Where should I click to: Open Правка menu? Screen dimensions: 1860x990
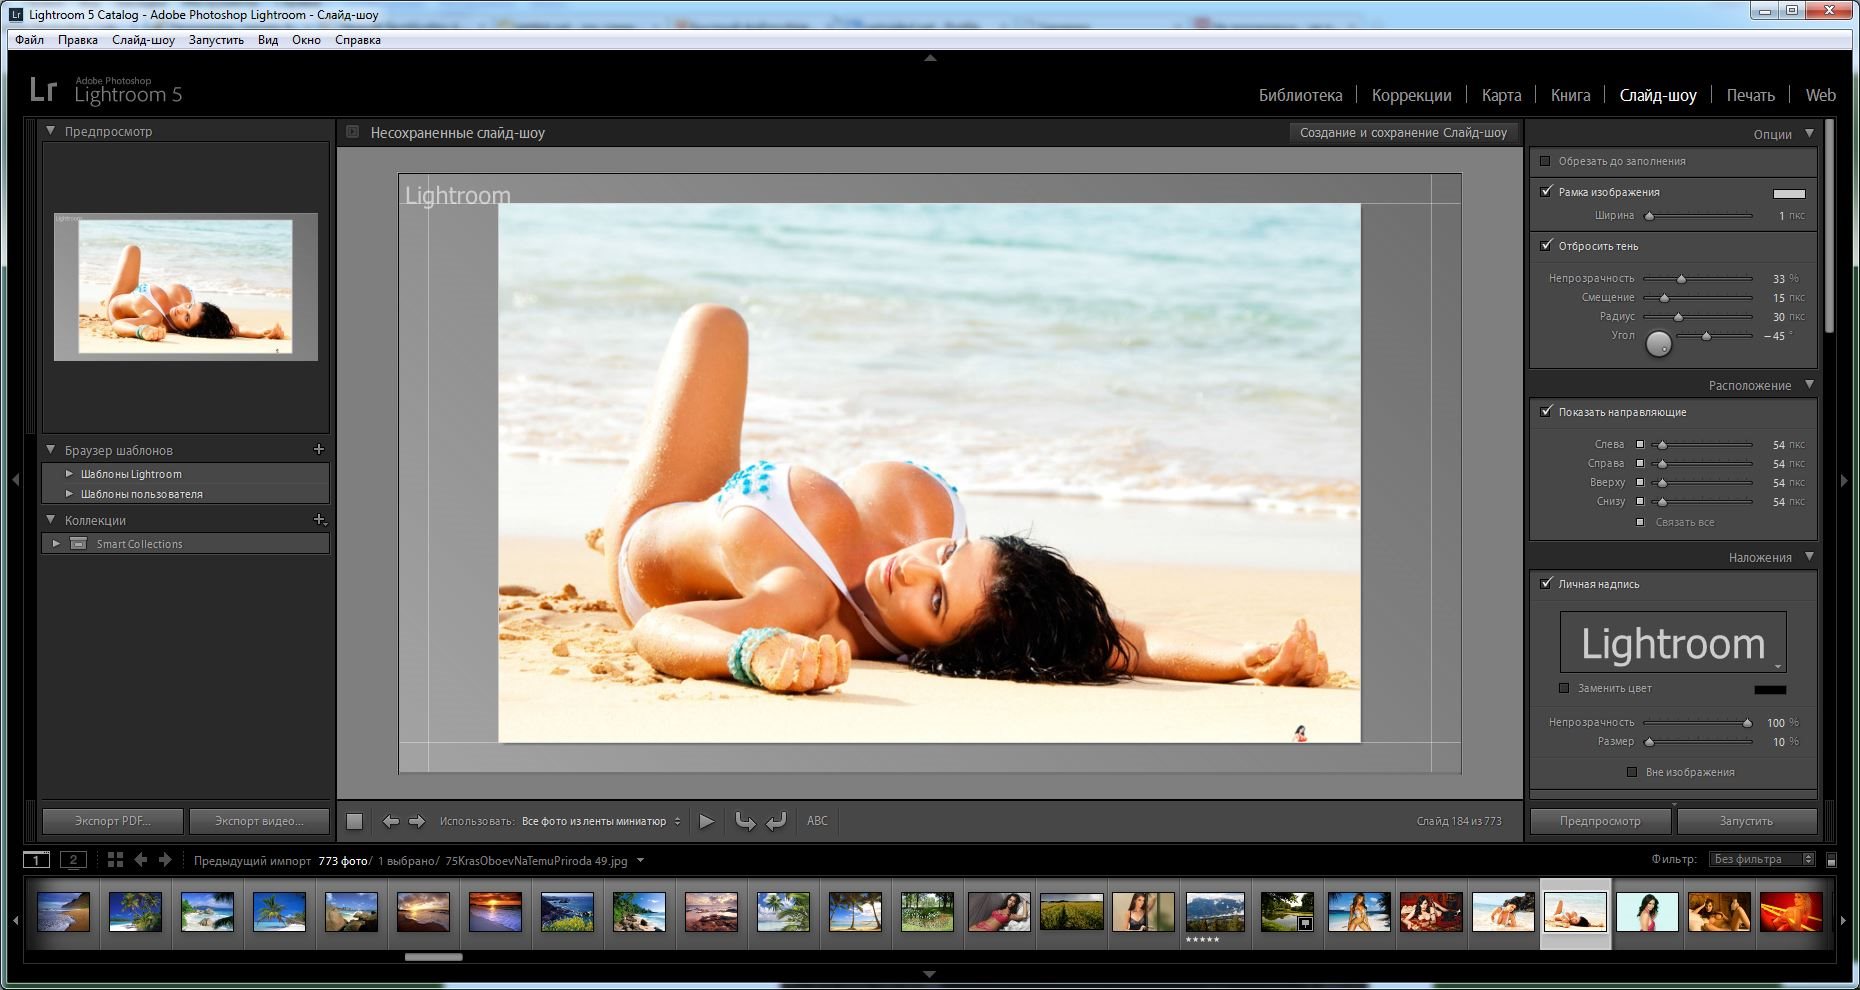click(x=77, y=40)
